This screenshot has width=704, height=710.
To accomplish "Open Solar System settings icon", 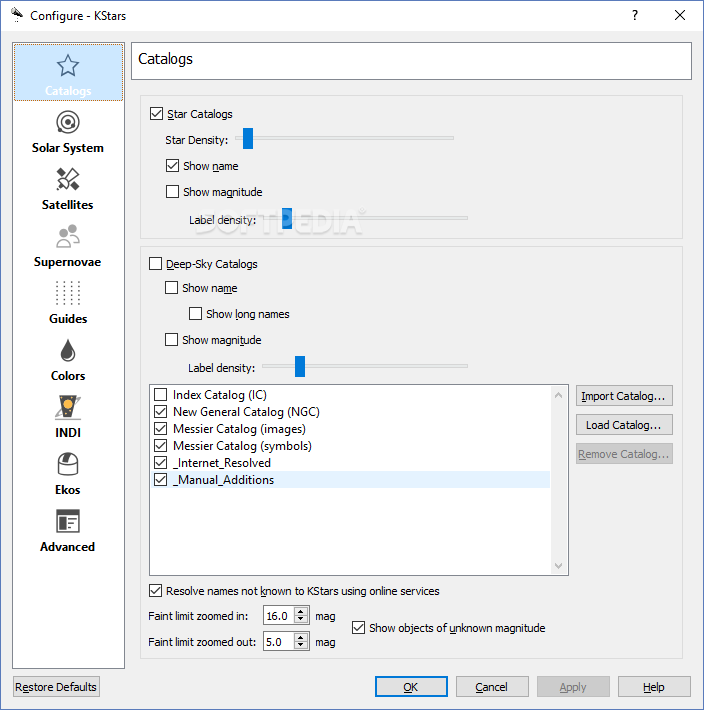I will (x=68, y=122).
